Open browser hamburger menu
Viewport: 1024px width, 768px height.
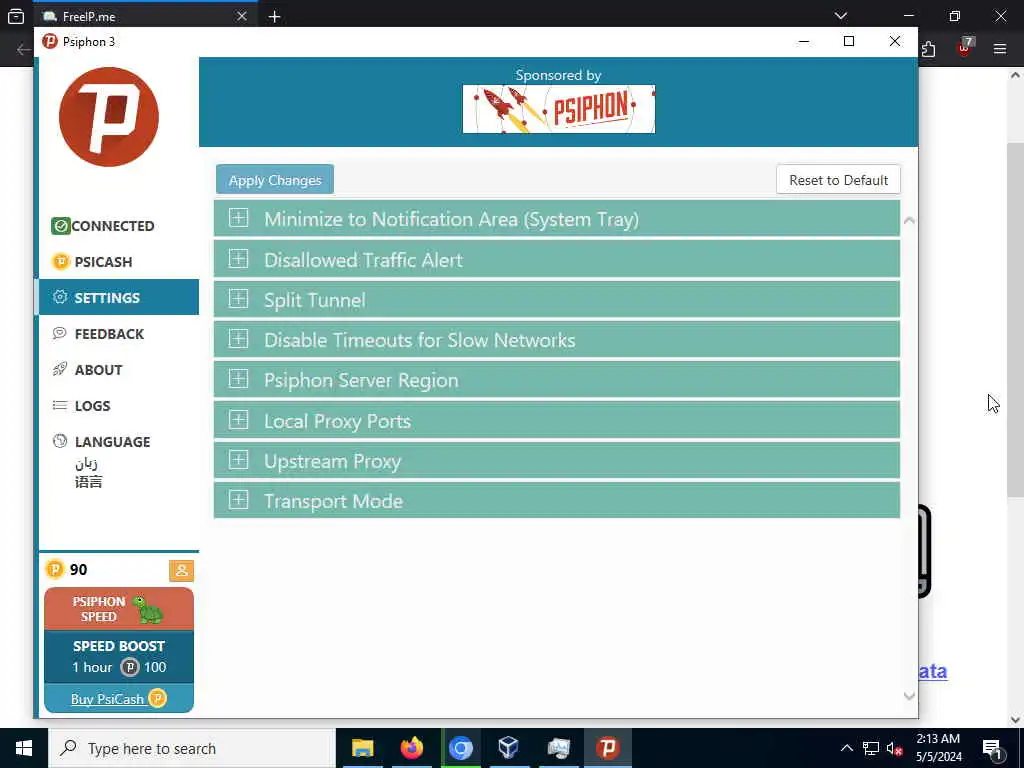tap(1000, 48)
